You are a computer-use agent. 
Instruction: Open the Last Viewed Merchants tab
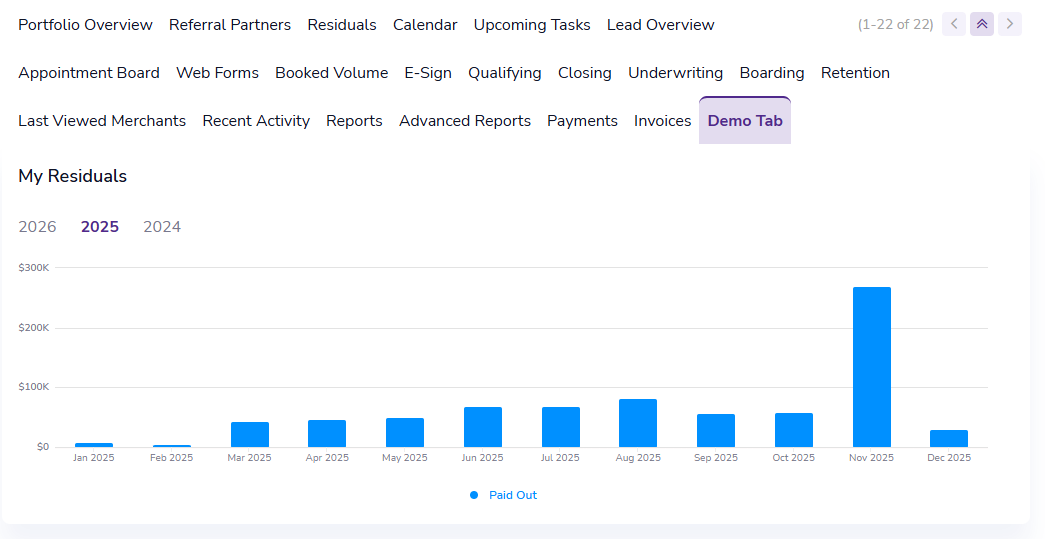(x=102, y=121)
